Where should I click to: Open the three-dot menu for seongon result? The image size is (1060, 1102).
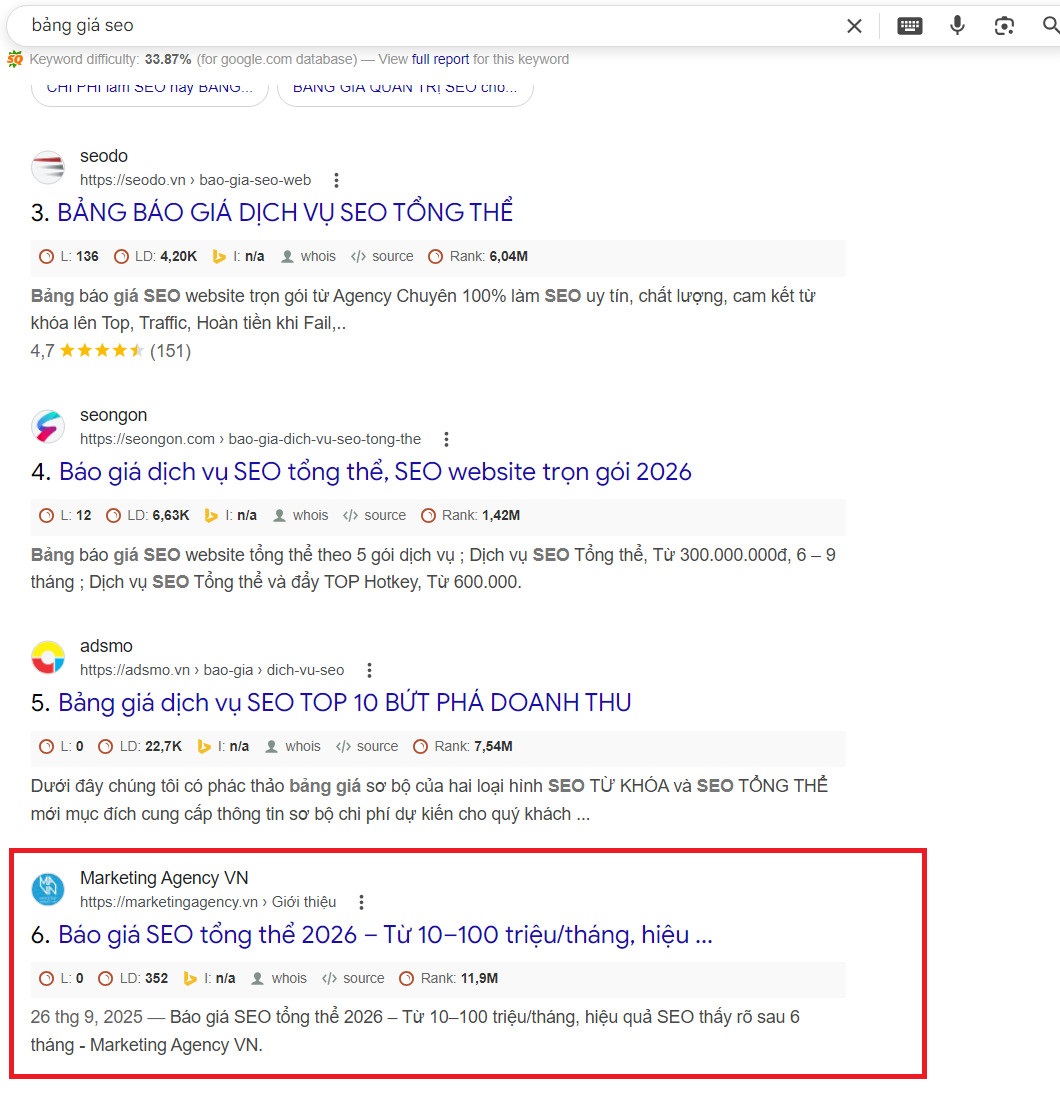[x=446, y=439]
